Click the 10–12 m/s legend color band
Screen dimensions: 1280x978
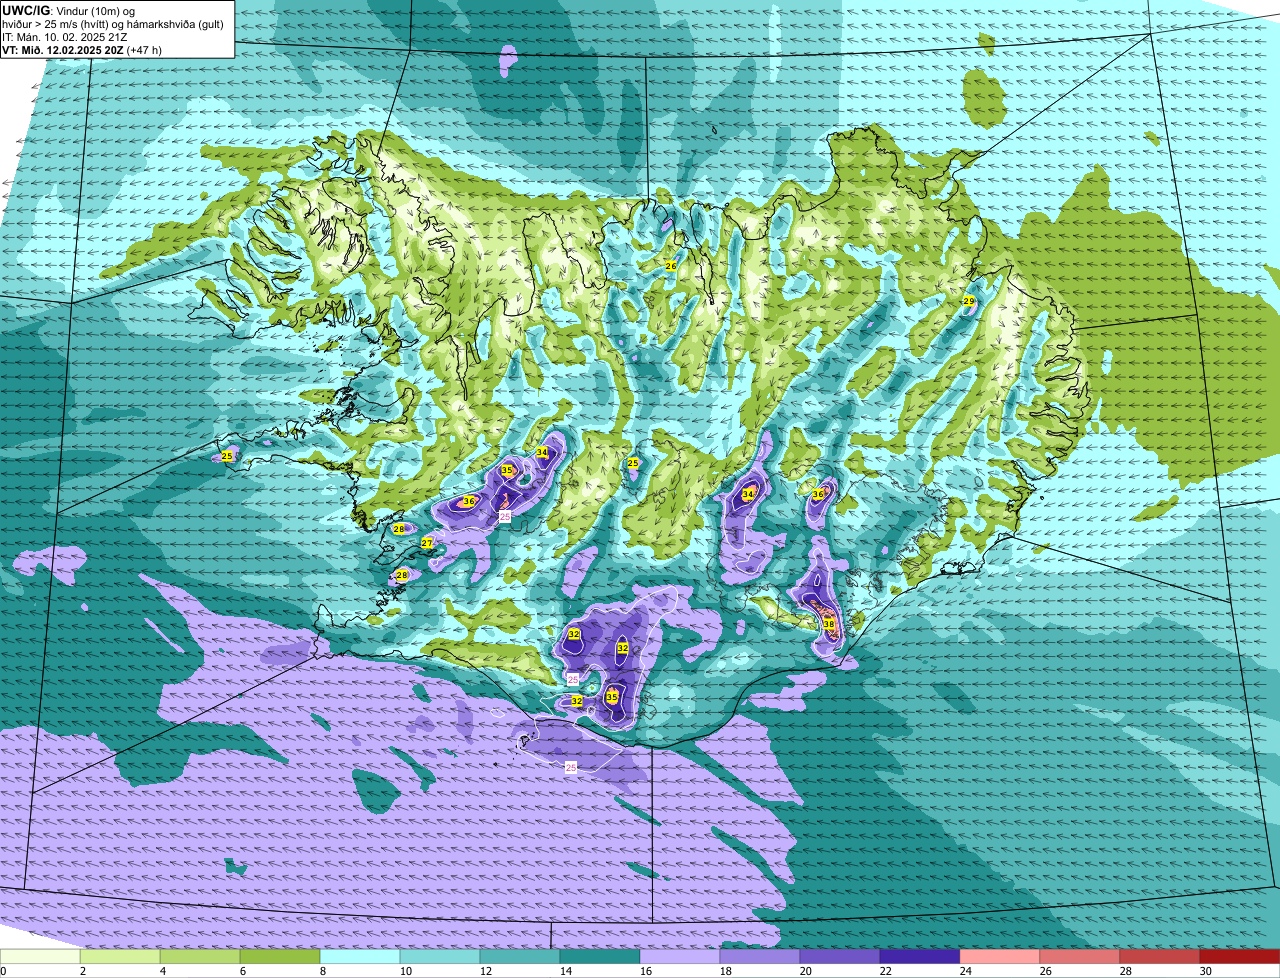tap(440, 956)
